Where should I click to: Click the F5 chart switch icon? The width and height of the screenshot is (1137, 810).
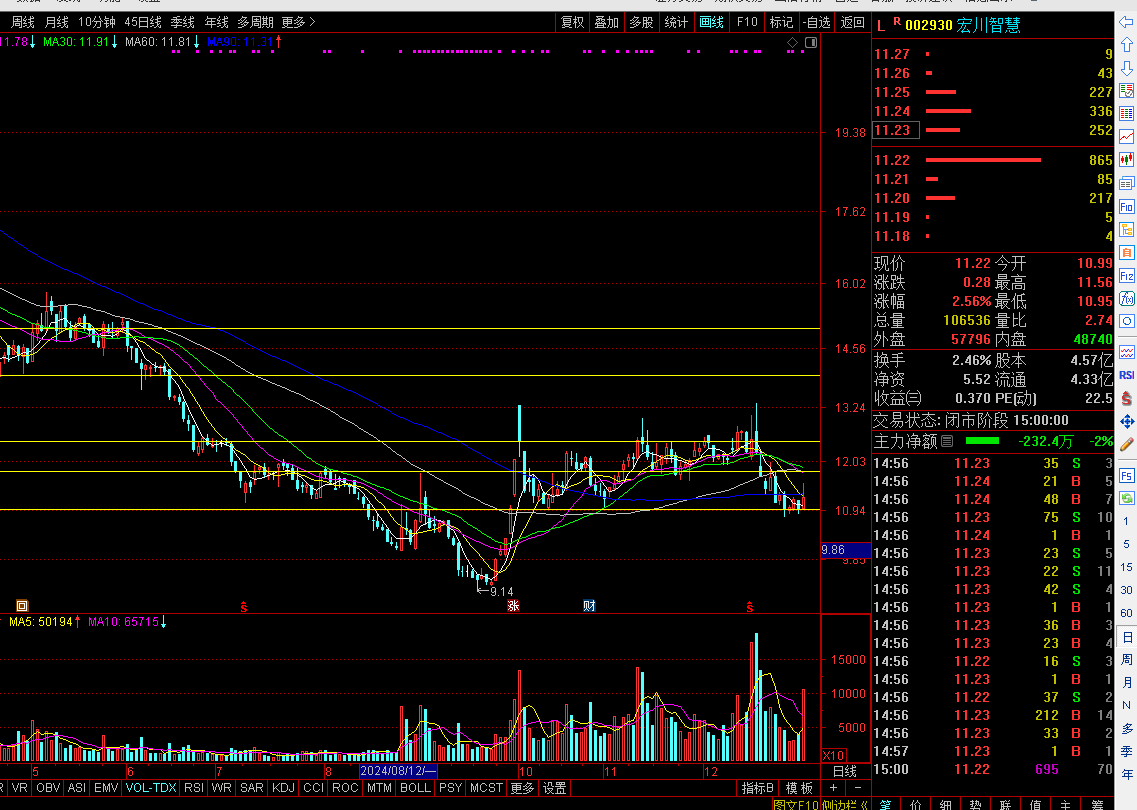click(1127, 475)
